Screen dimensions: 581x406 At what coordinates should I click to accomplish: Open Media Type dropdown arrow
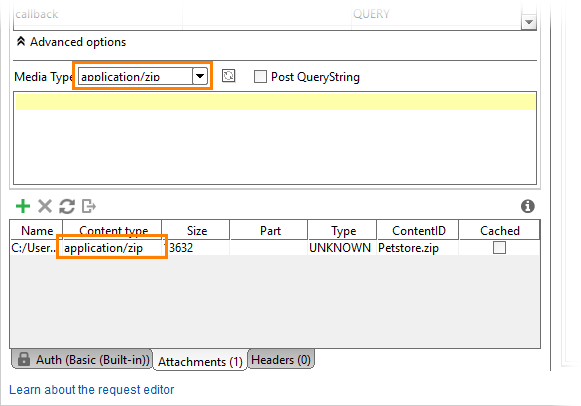pos(200,76)
